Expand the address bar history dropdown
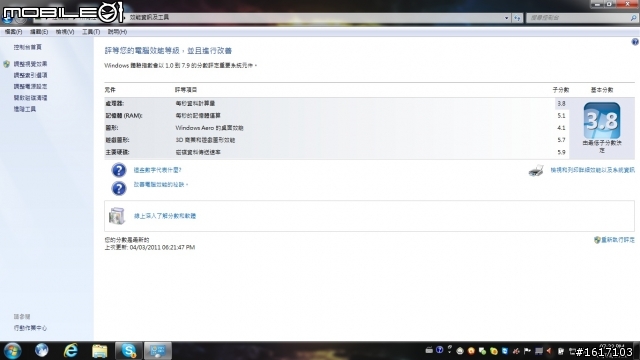 click(x=507, y=18)
